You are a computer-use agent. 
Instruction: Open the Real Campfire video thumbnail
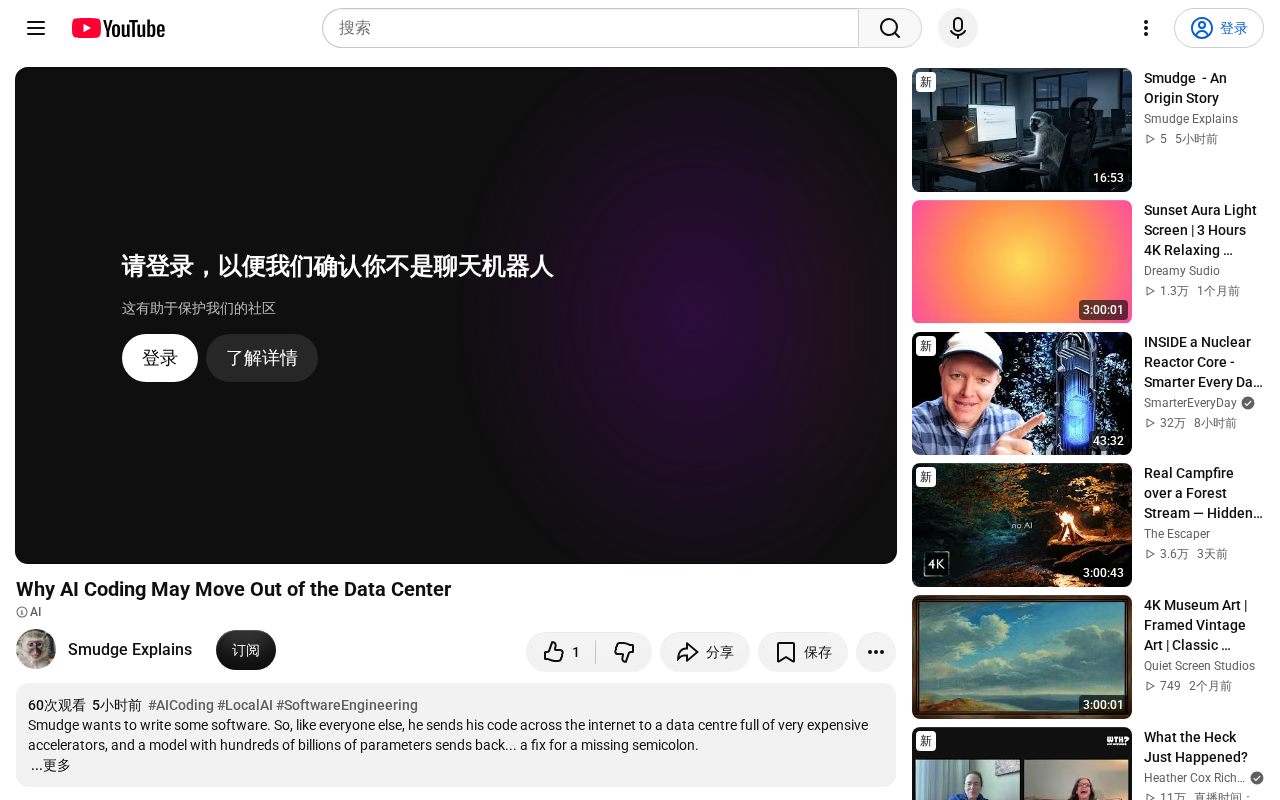(1022, 525)
